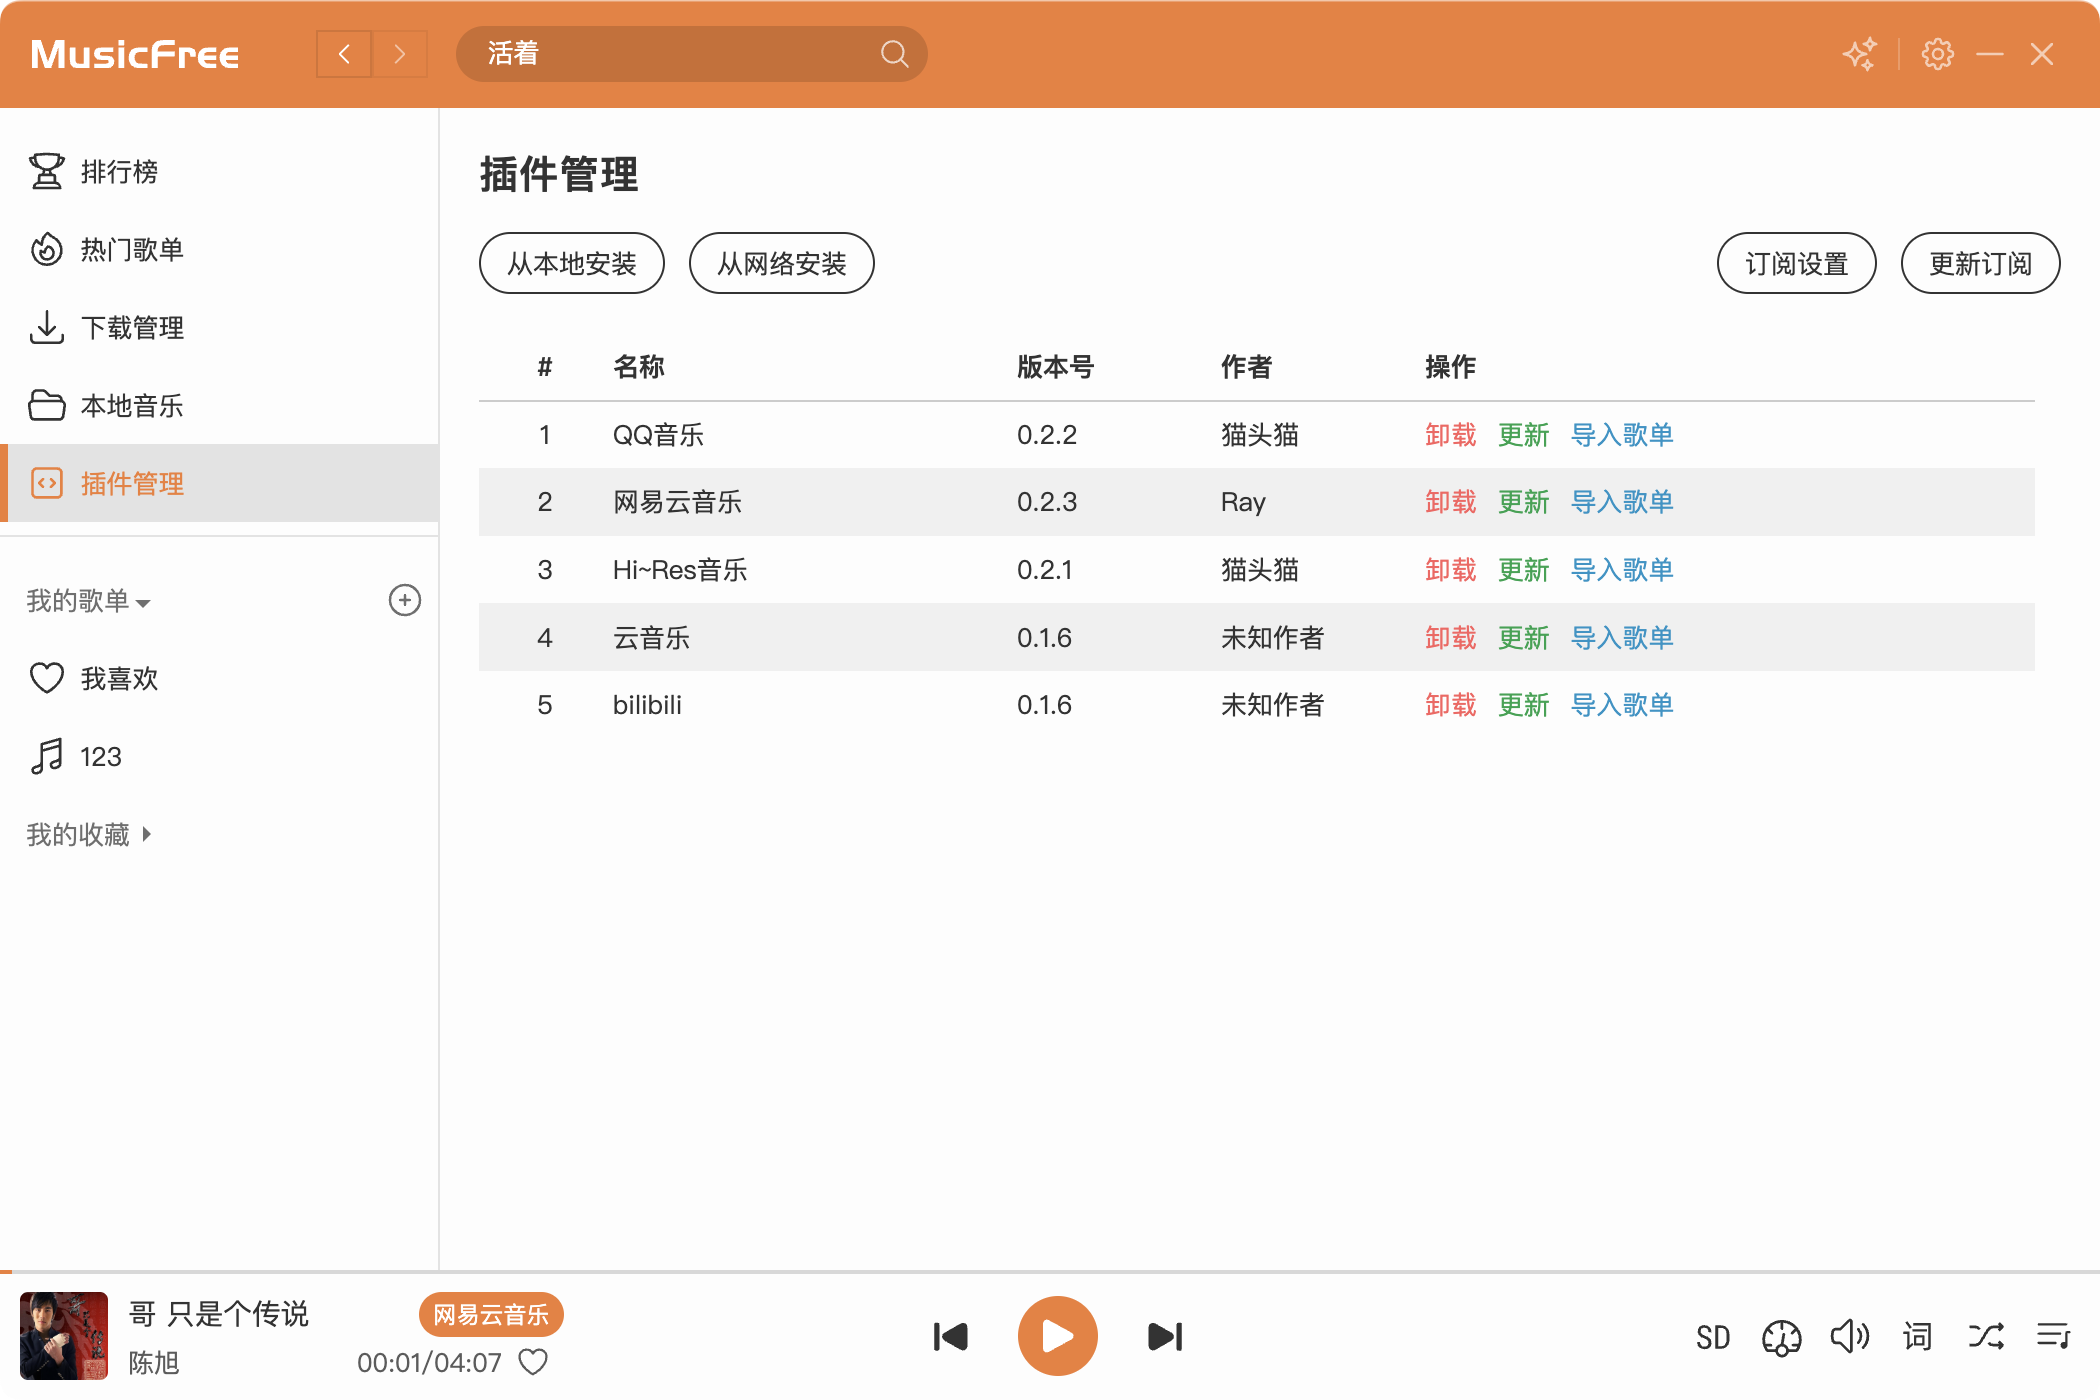Import playlist via 网易云音乐 plugin

(1622, 501)
